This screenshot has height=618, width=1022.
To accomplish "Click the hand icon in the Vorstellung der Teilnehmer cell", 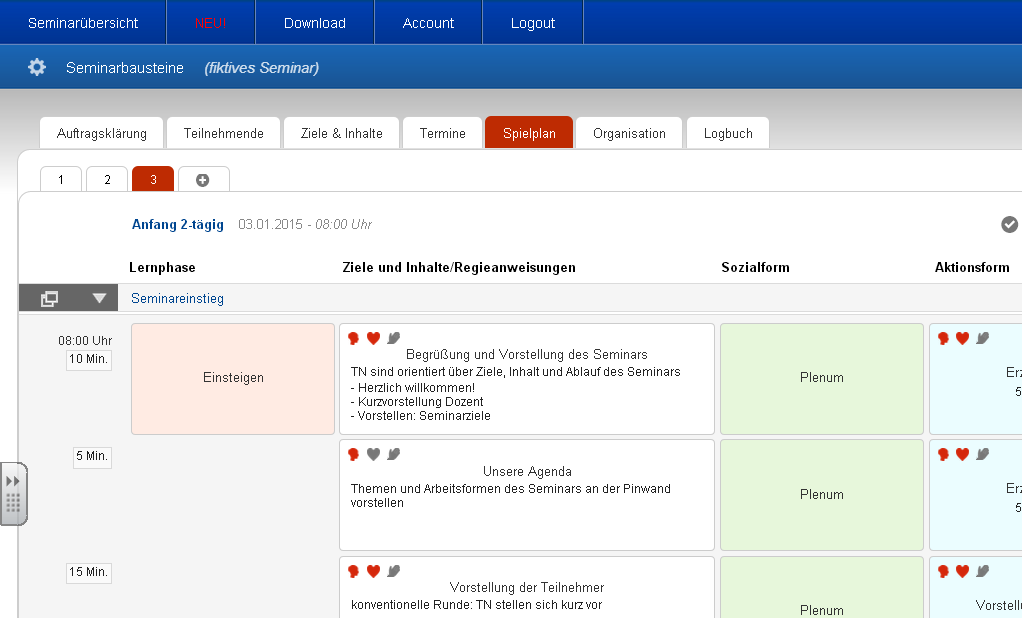I will coord(393,571).
